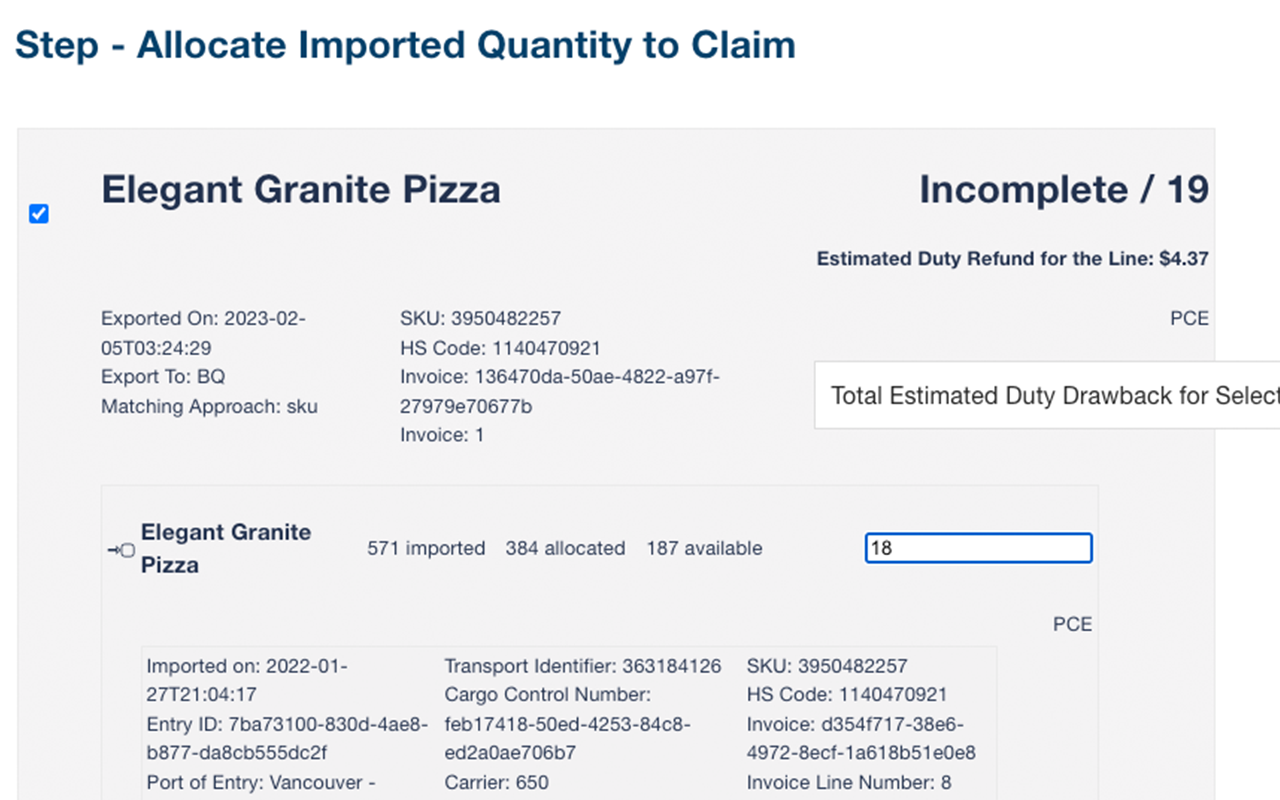Click the large Elegant Granite Pizza title
This screenshot has width=1280, height=800.
(x=301, y=189)
